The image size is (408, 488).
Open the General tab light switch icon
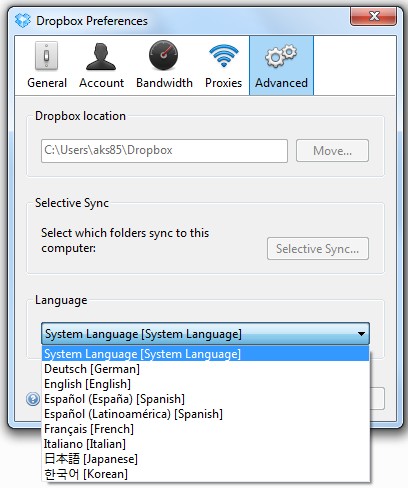[47, 56]
